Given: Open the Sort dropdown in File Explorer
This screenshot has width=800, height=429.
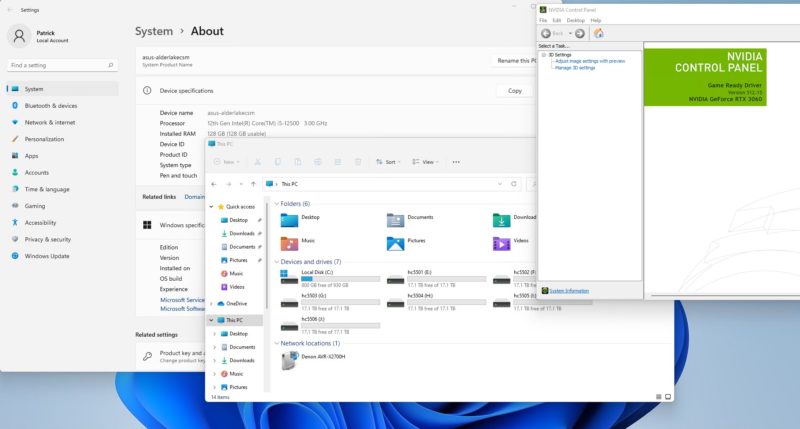Looking at the screenshot, I should point(388,162).
